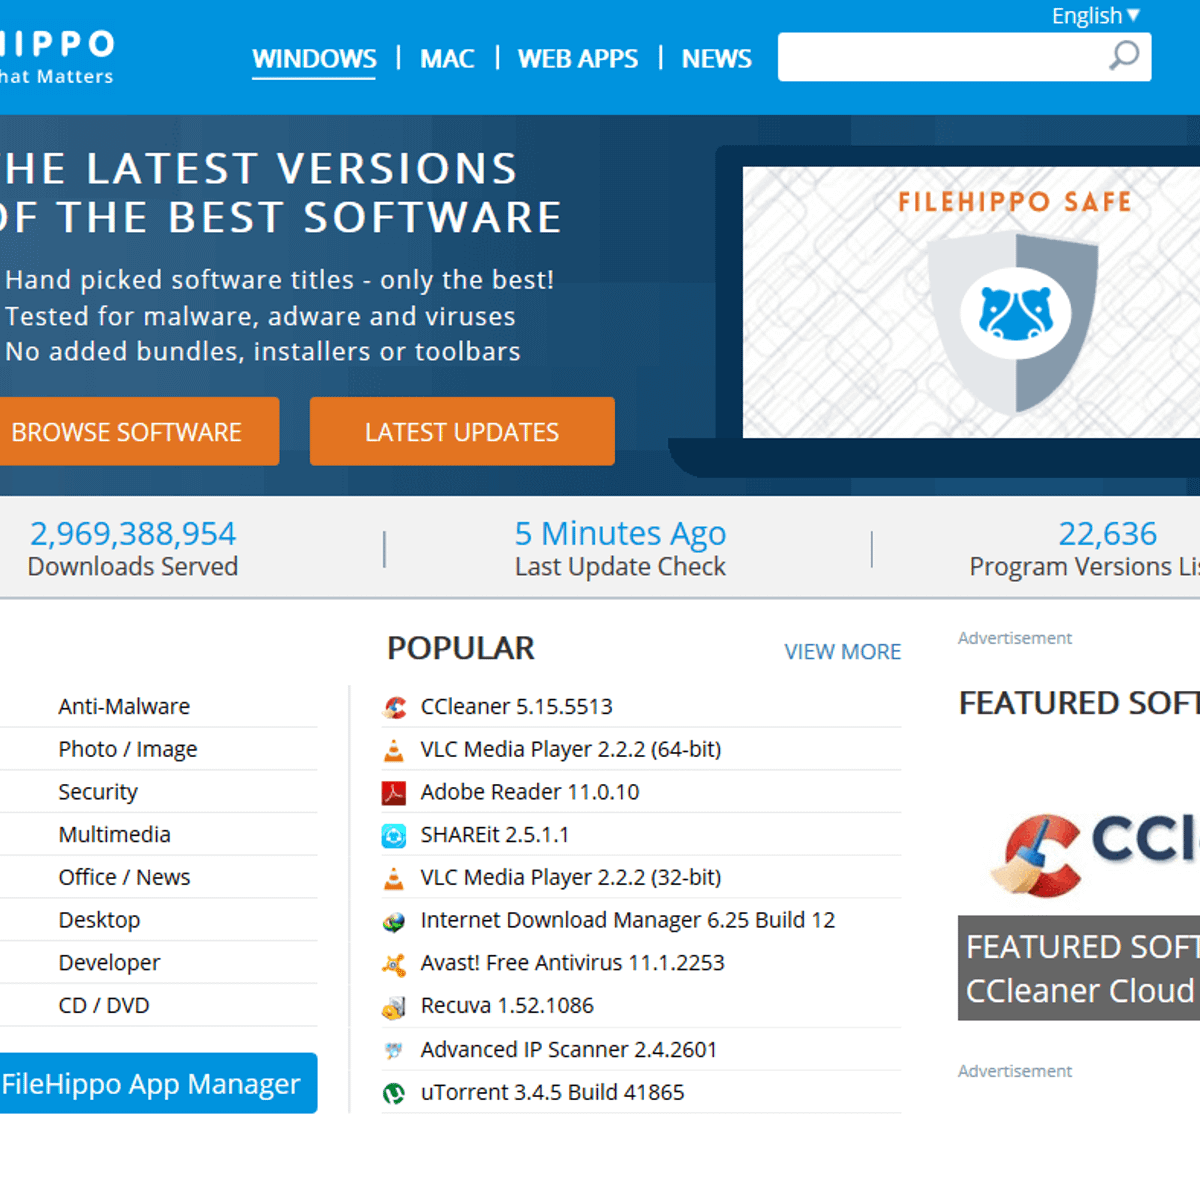Open the Security category
Screen dimensions: 1200x1200
(98, 792)
